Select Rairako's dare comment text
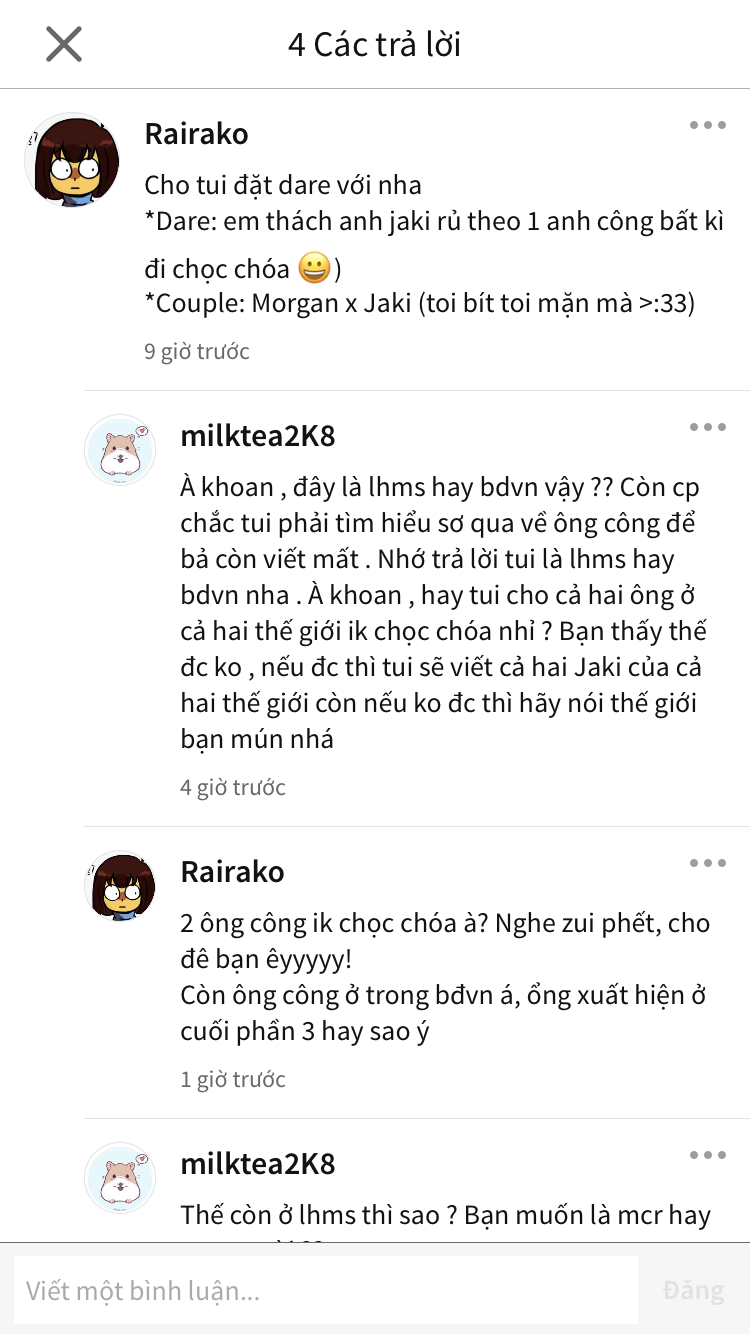Viewport: 750px width, 1334px height. coord(433,244)
